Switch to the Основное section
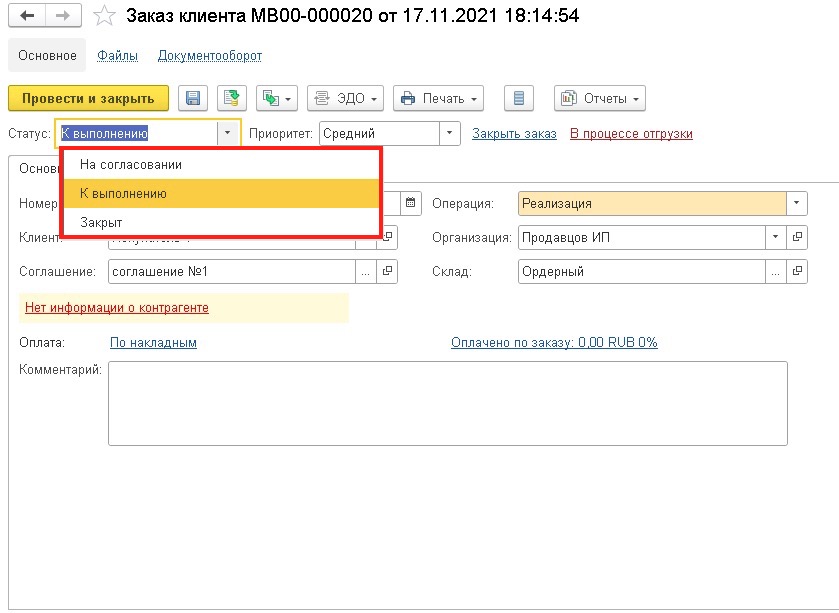 pyautogui.click(x=47, y=55)
